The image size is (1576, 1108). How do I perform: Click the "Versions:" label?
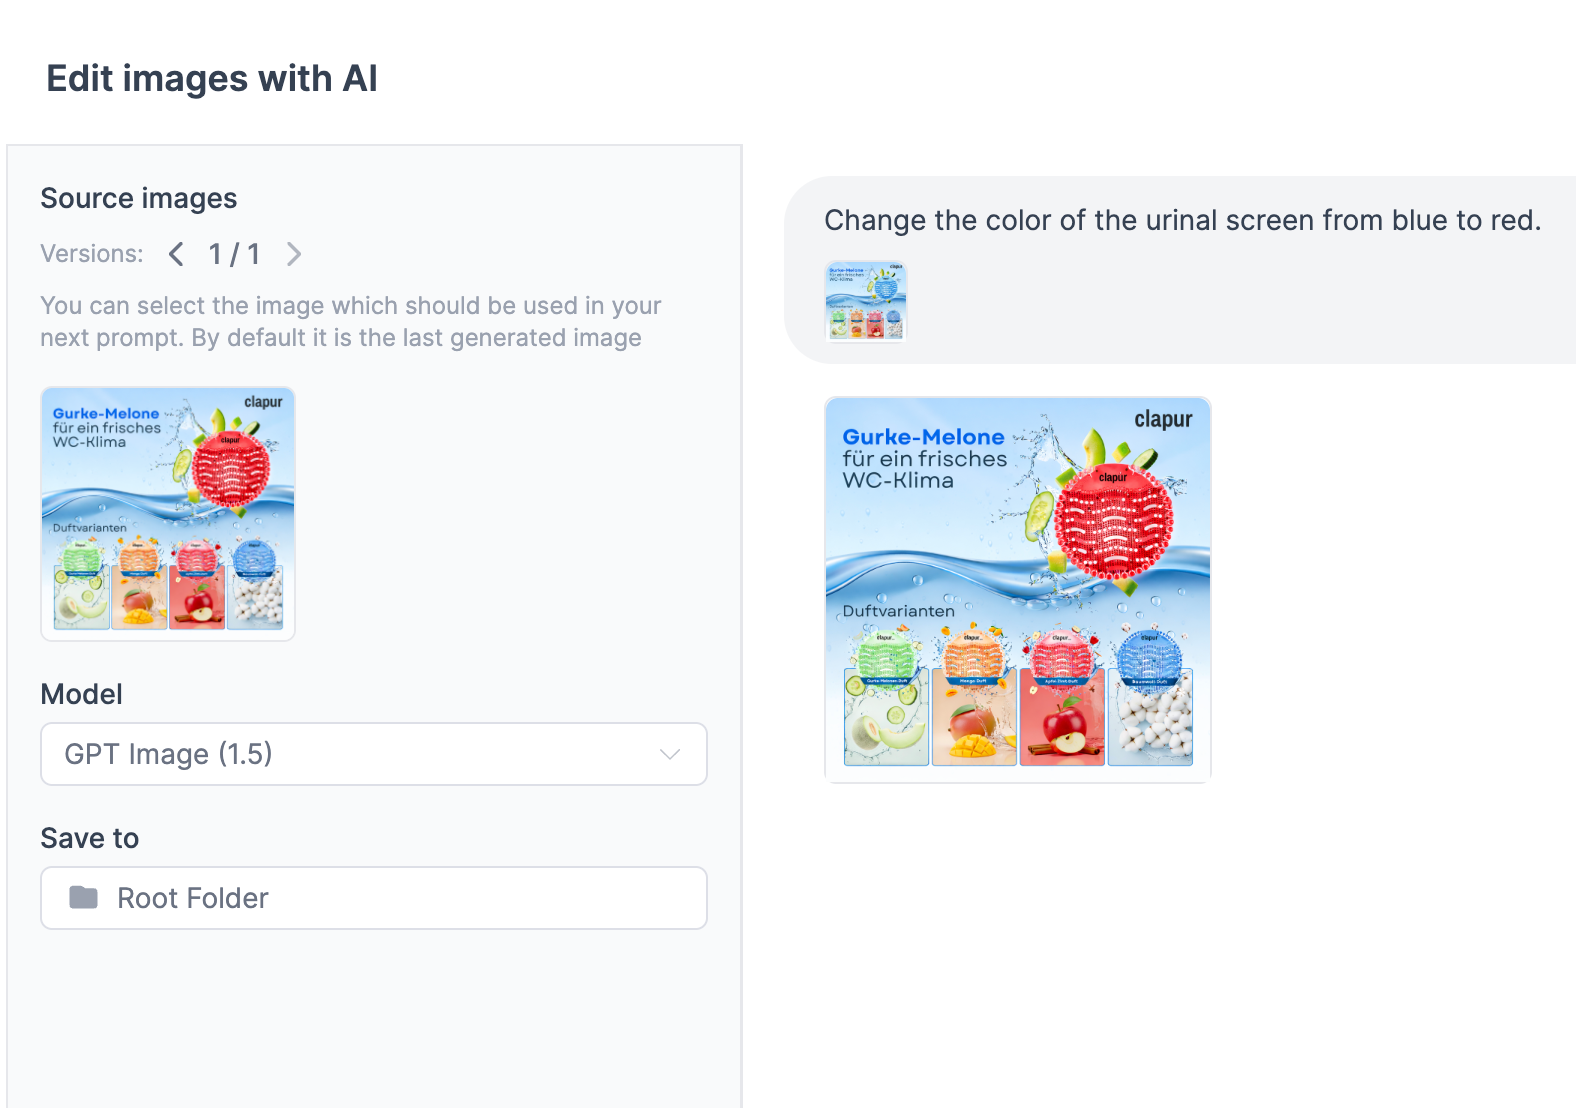pos(92,254)
